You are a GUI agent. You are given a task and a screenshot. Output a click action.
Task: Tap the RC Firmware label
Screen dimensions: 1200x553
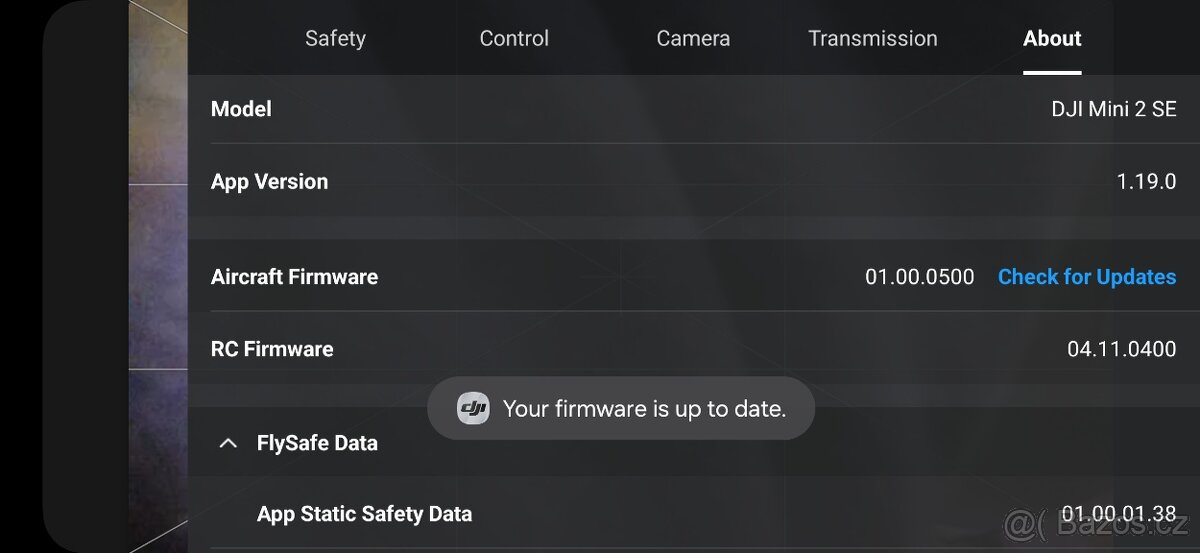point(272,349)
